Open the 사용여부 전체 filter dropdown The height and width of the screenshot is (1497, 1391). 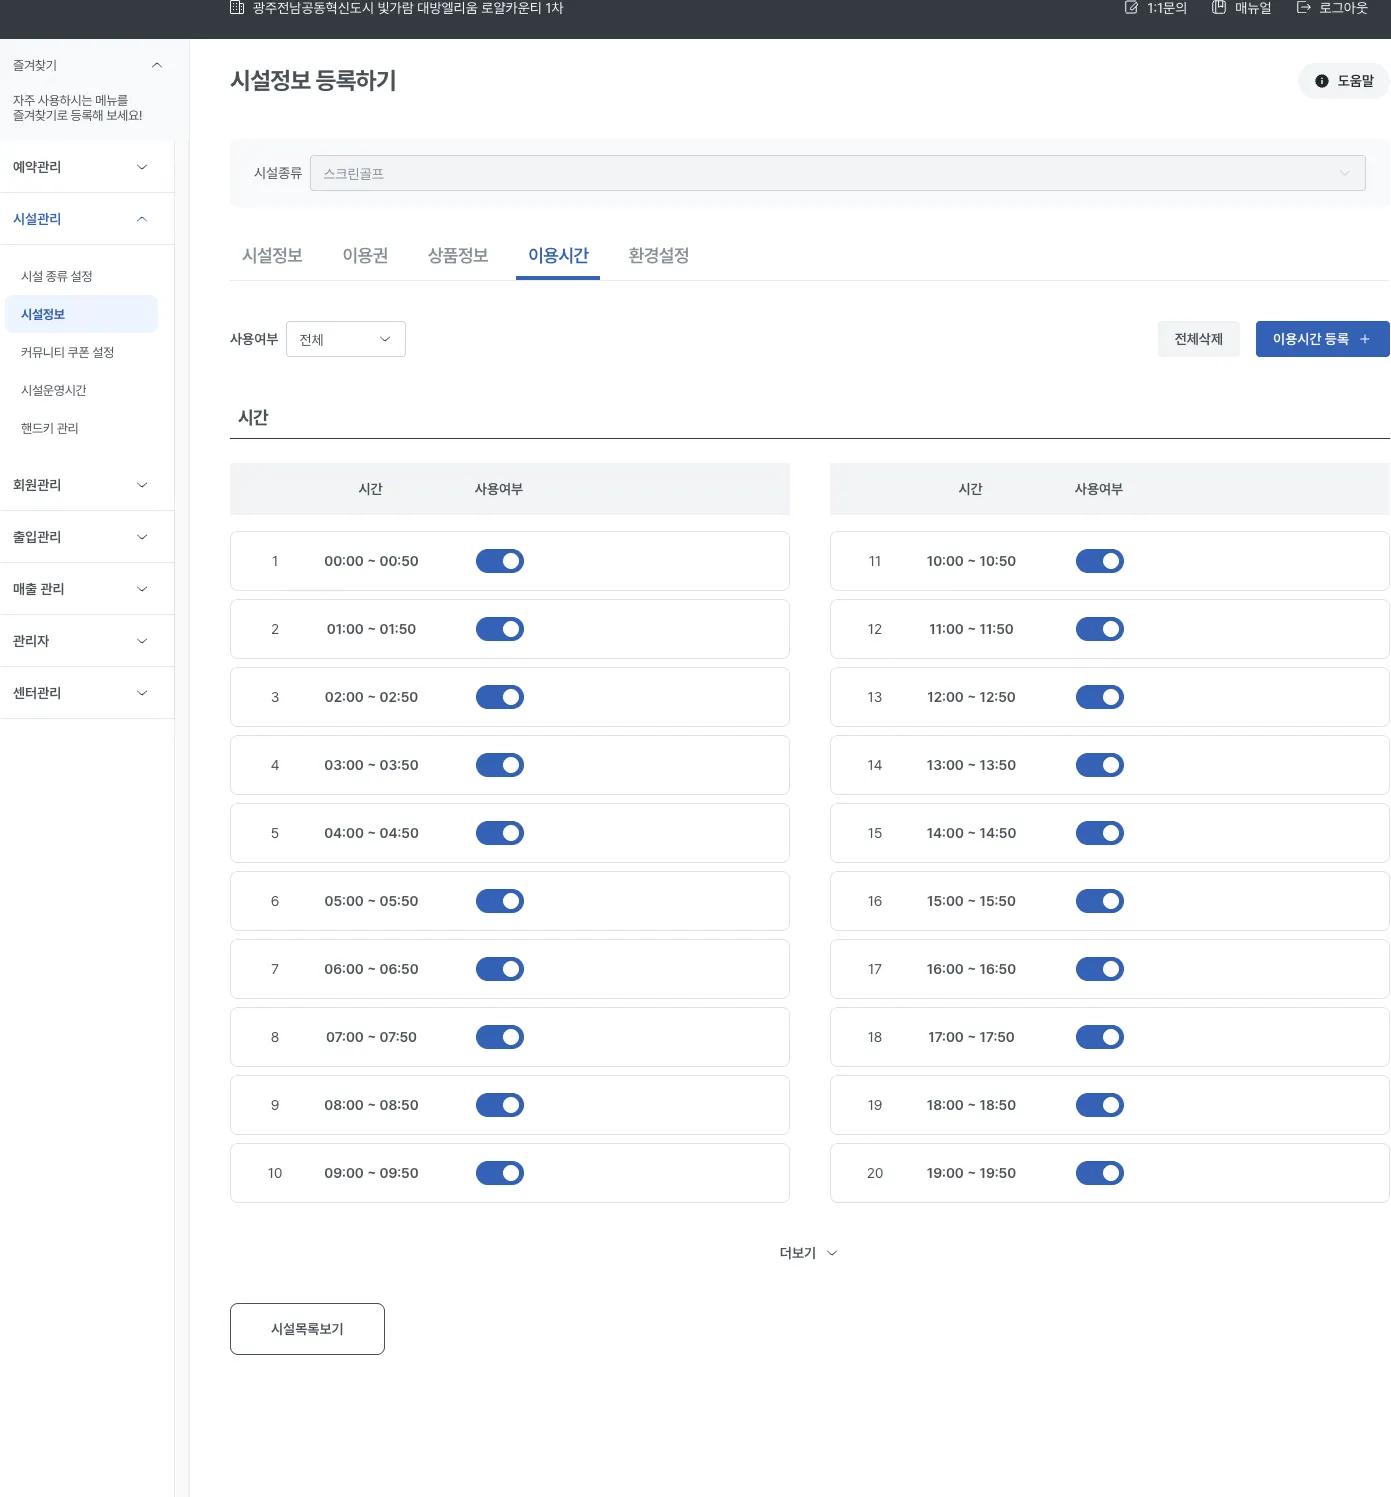pos(345,339)
